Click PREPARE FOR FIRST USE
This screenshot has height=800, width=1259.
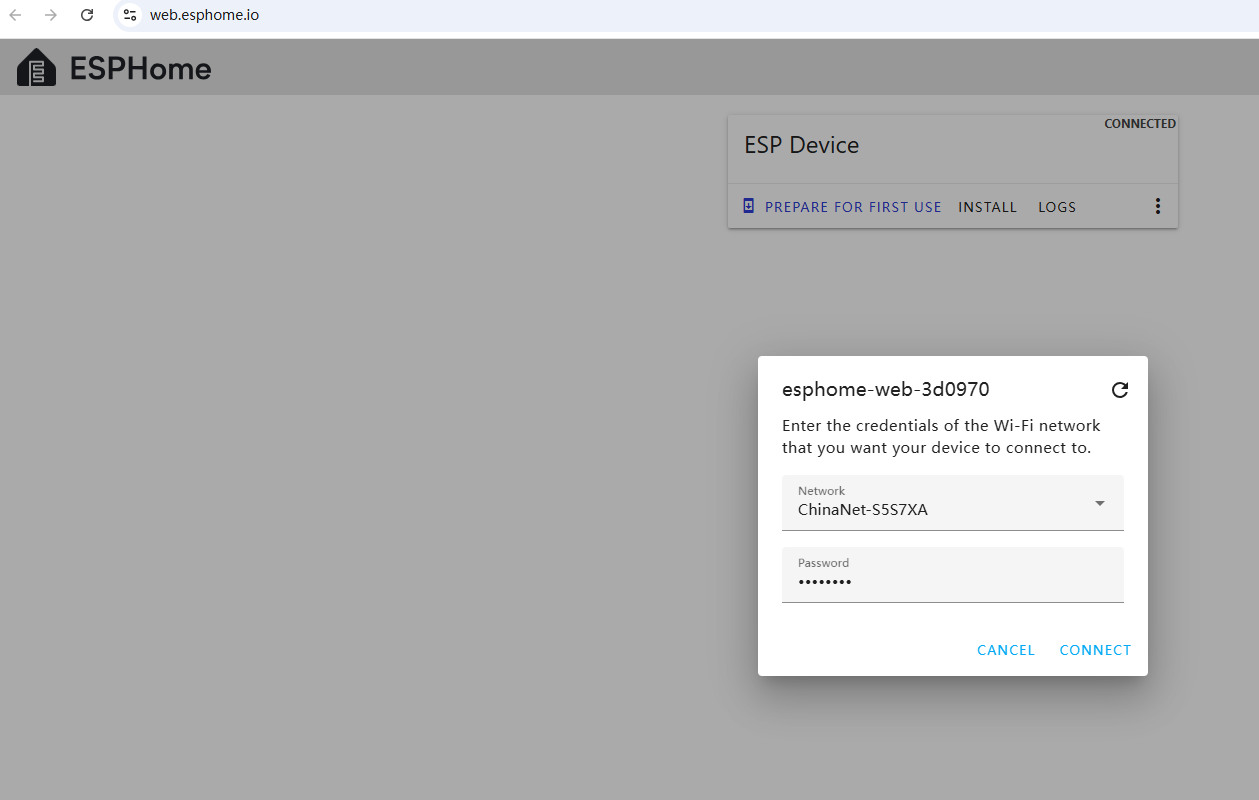(852, 207)
